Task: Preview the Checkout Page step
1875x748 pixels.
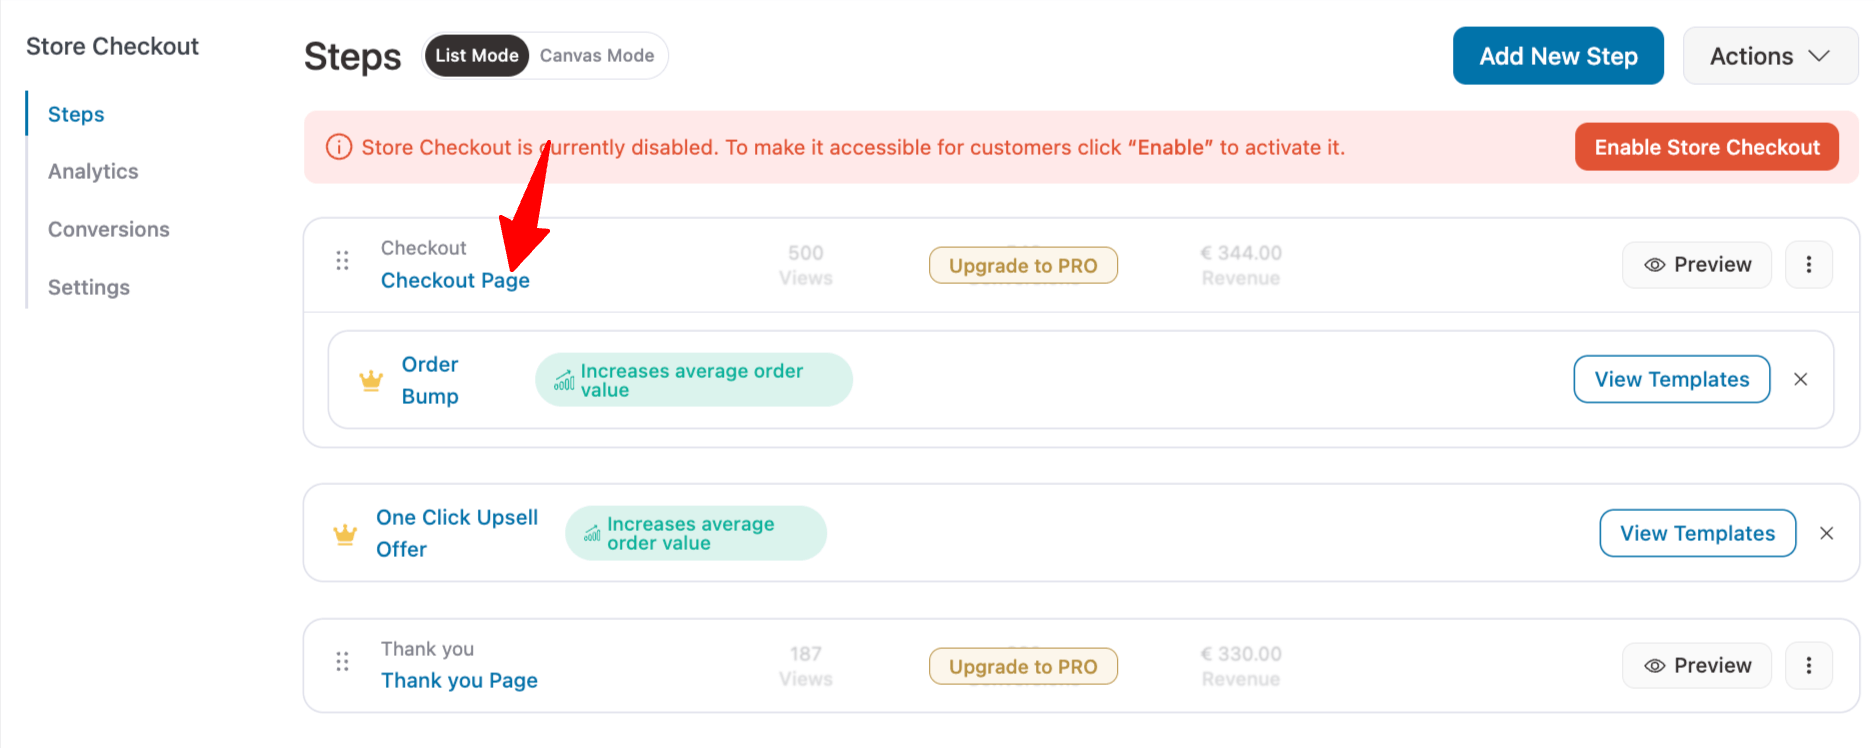Action: coord(1697,265)
